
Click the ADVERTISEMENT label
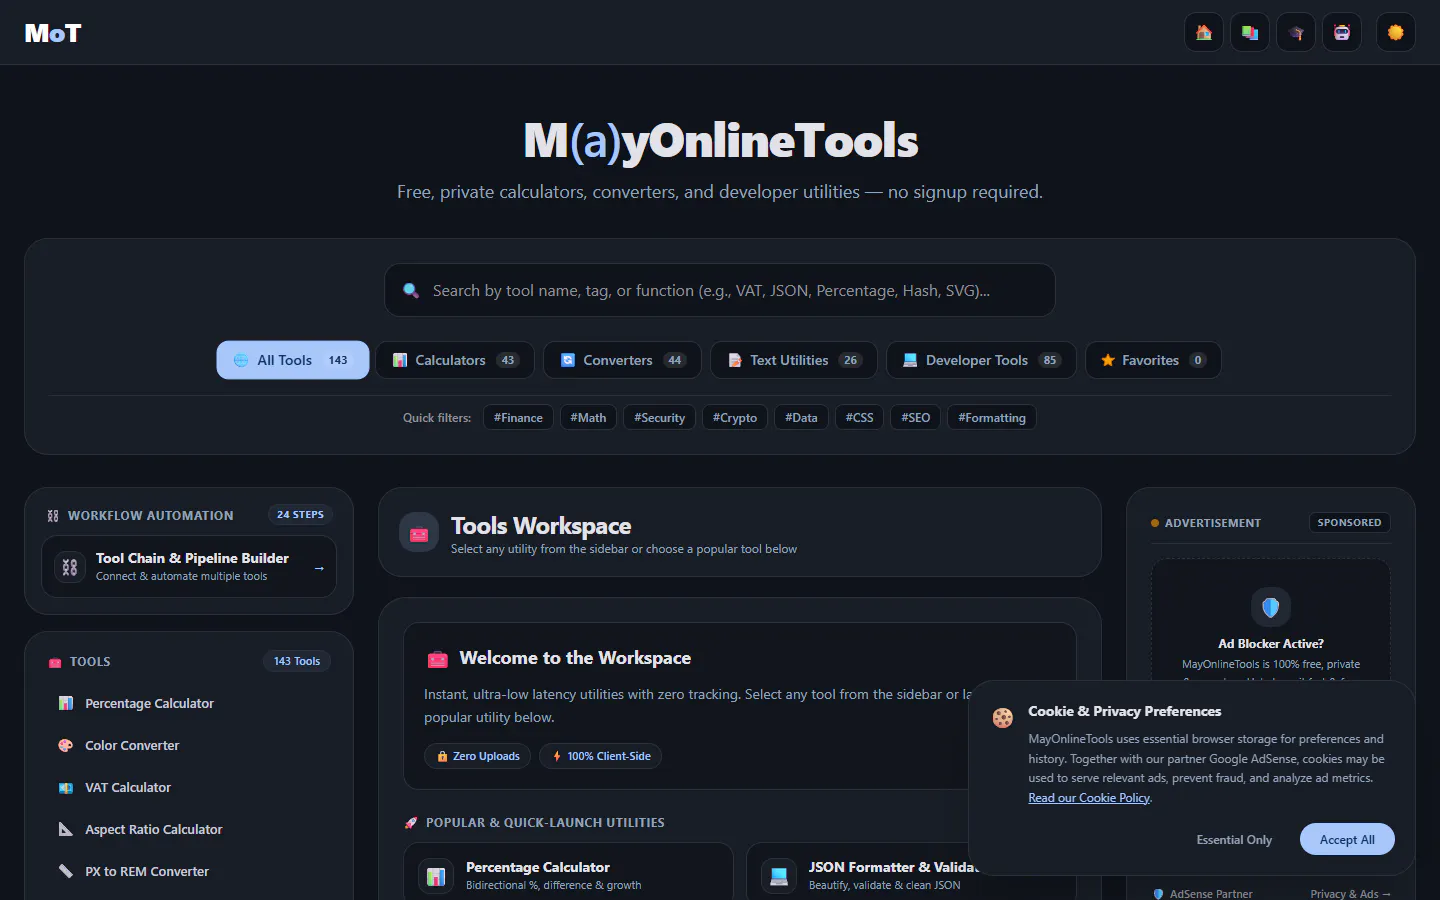pyautogui.click(x=1212, y=523)
